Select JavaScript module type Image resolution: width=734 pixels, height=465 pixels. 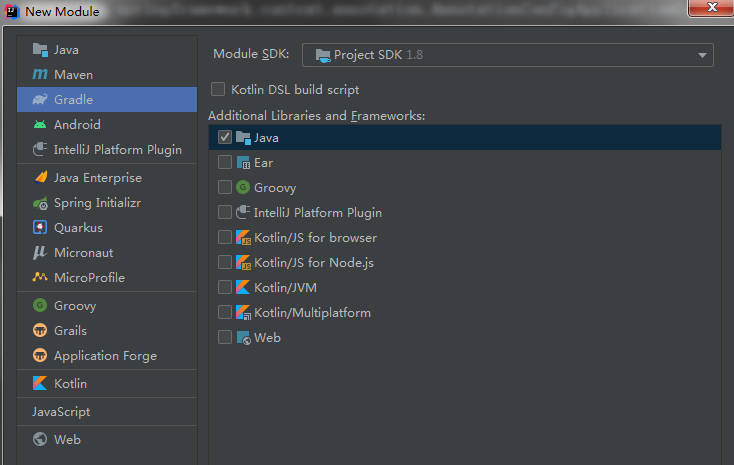point(107,412)
